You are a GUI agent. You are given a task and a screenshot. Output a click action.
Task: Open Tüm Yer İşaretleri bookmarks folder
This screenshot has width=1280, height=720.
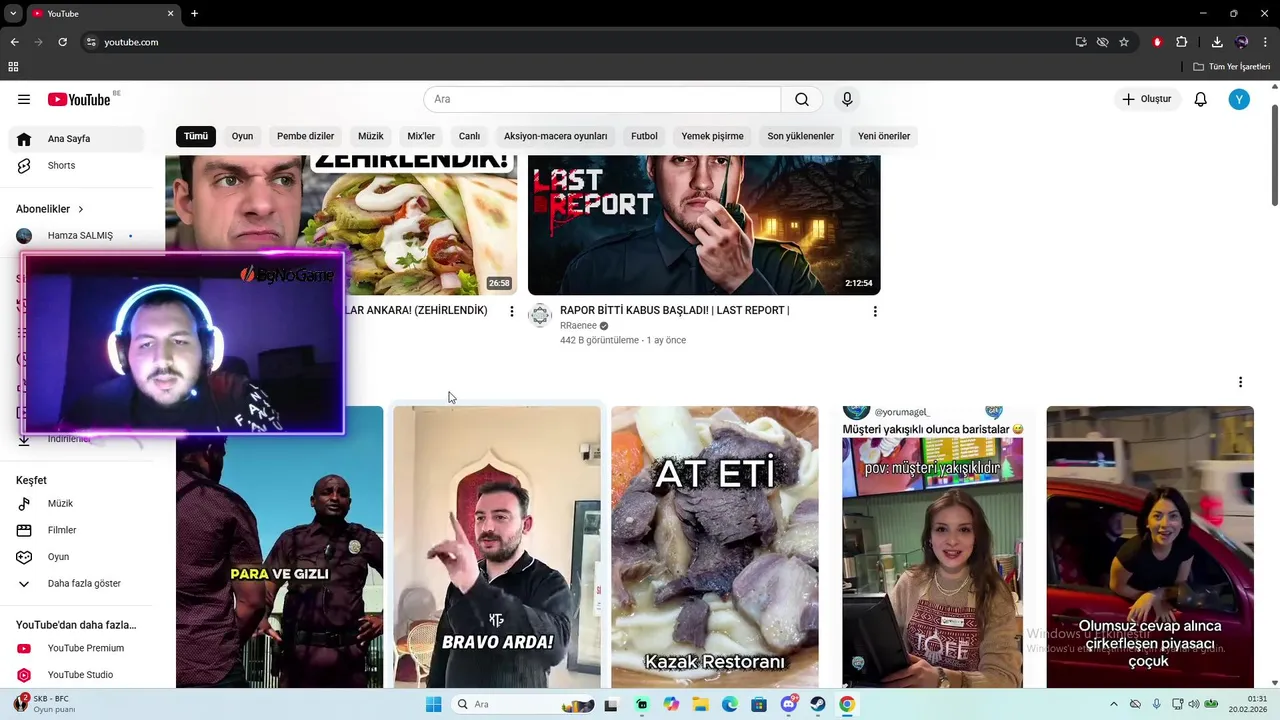pyautogui.click(x=1232, y=67)
